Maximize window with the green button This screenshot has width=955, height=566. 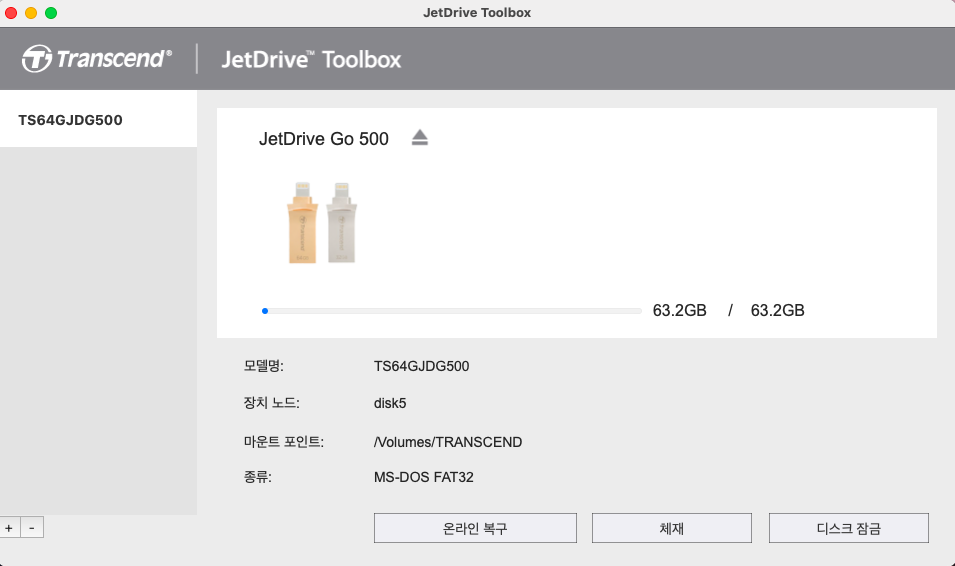tap(51, 13)
